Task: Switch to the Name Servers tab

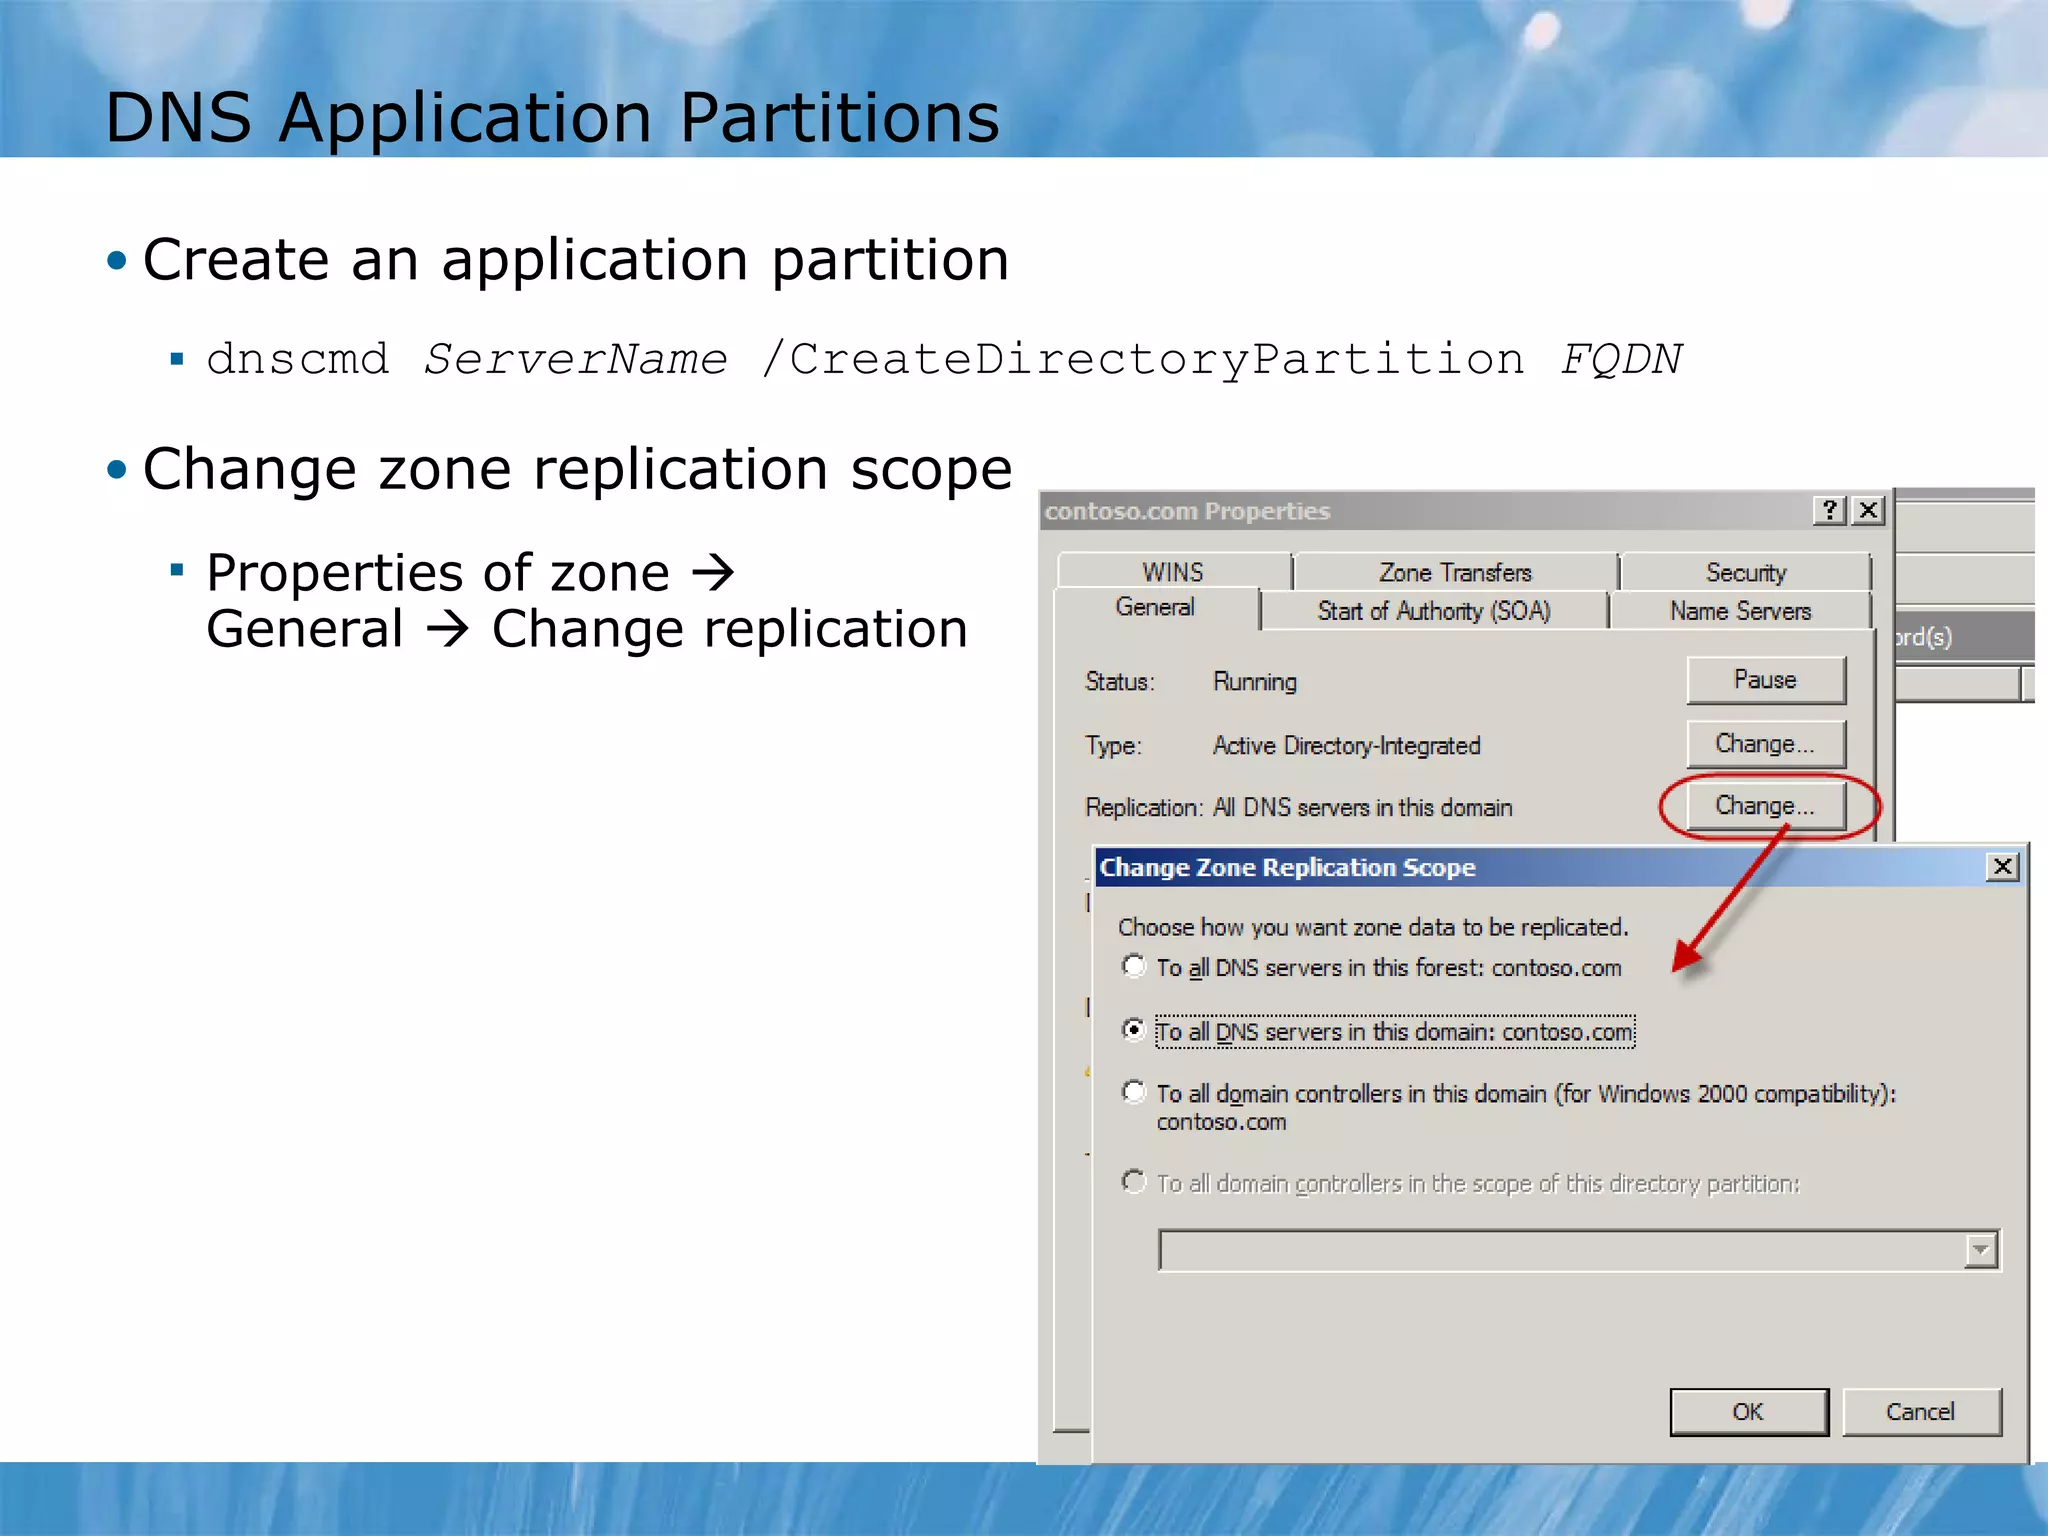Action: click(1740, 610)
